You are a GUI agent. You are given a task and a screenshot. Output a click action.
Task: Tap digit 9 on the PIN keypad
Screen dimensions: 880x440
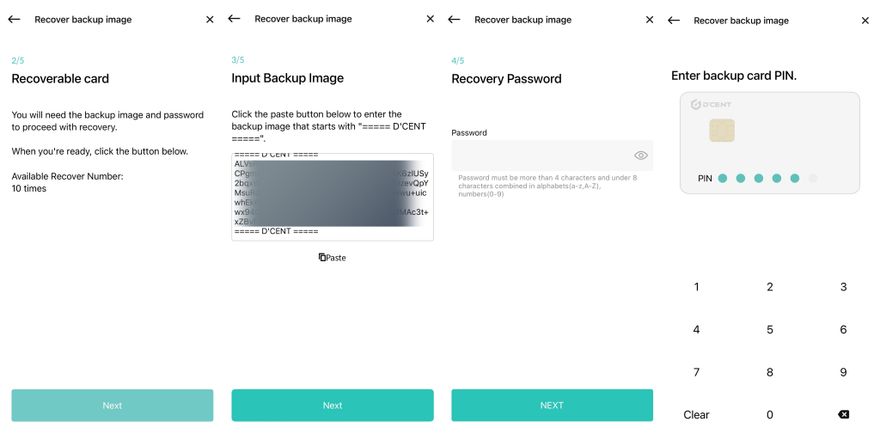pyautogui.click(x=843, y=373)
